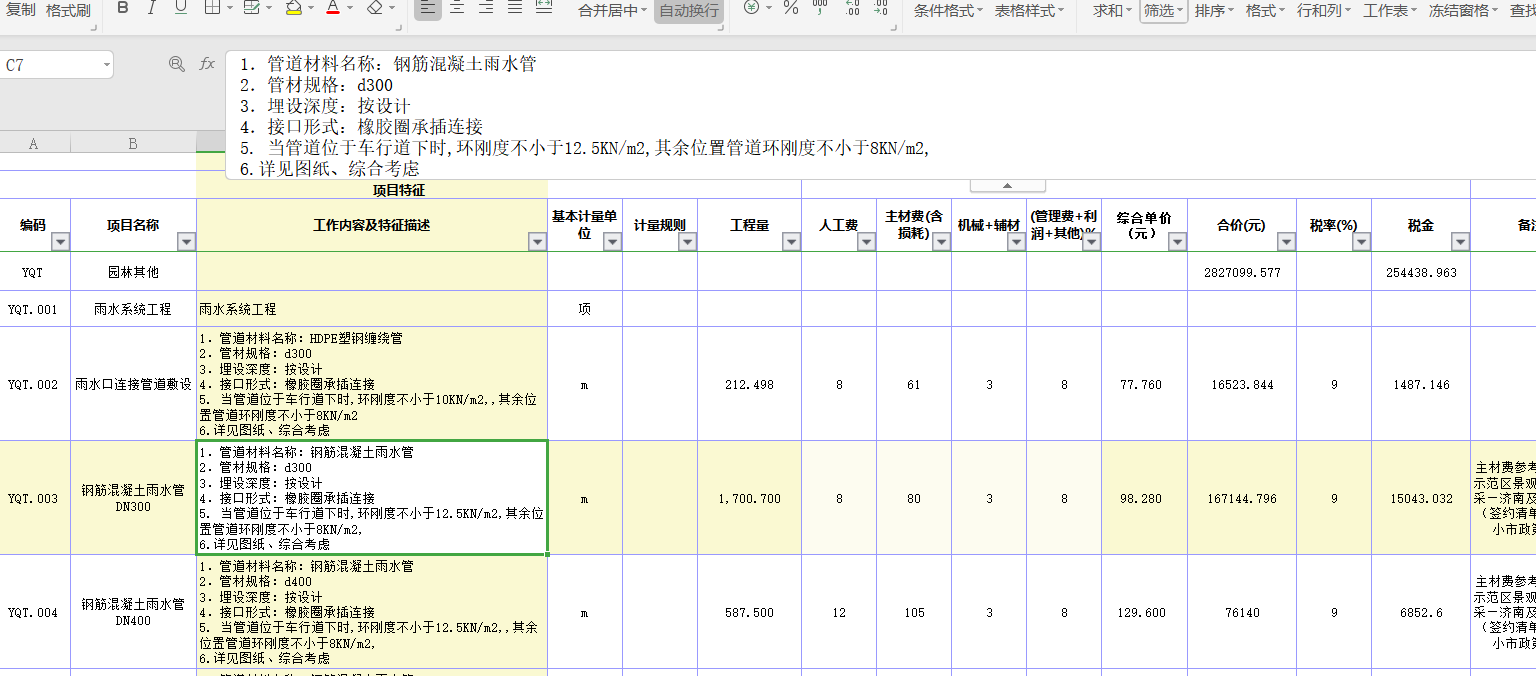
Task: Click into the formula bar text
Action: 880,116
